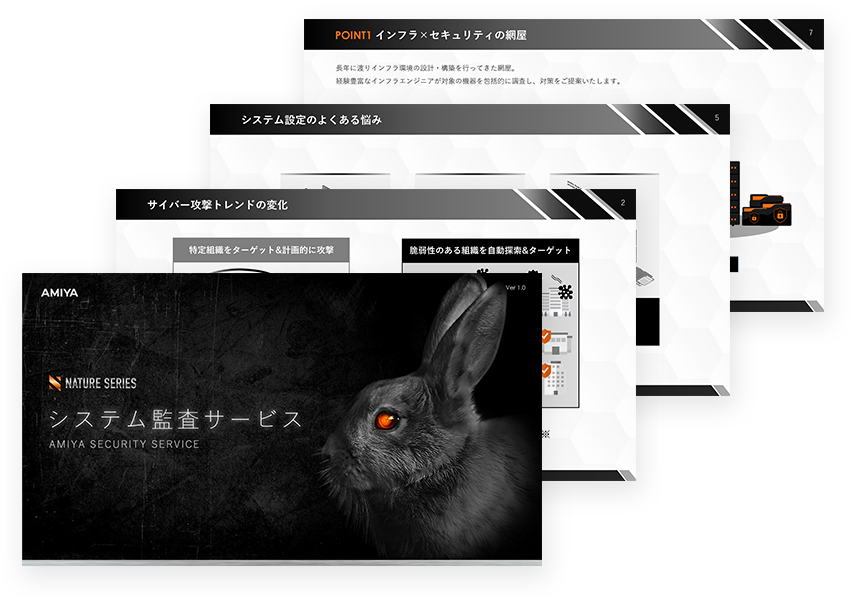The image size is (856, 600).
Task: Click the NATURE SERIES label
Action: pos(101,383)
